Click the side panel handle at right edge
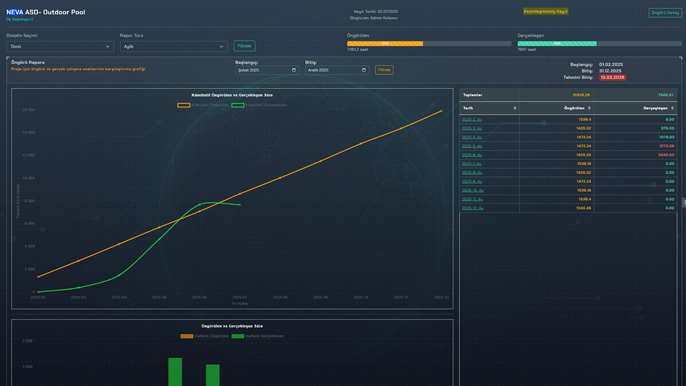The height and width of the screenshot is (386, 686). pos(684,202)
